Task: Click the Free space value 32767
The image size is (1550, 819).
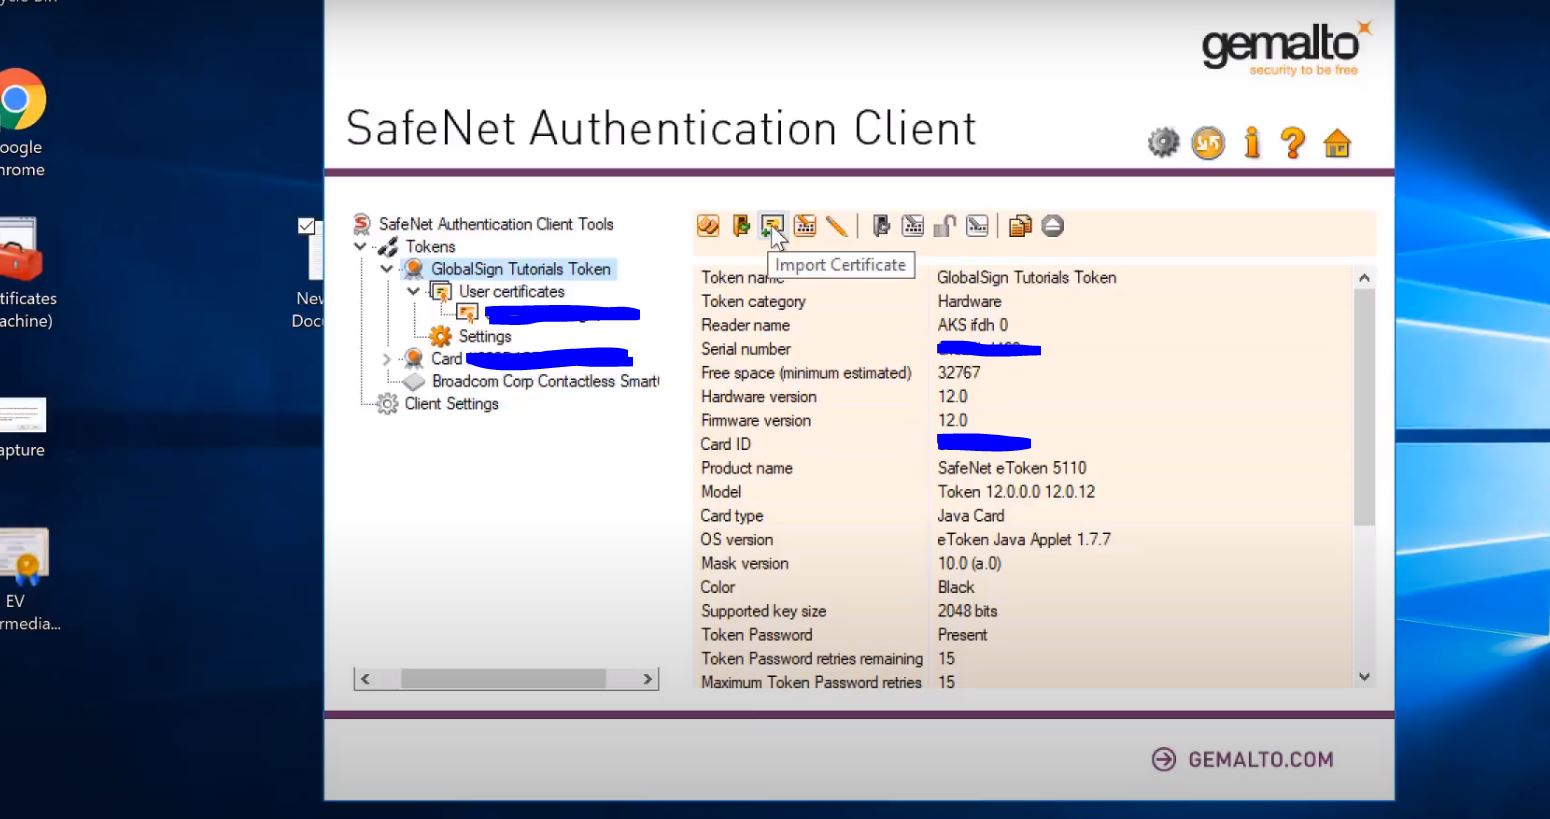Action: click(x=958, y=372)
